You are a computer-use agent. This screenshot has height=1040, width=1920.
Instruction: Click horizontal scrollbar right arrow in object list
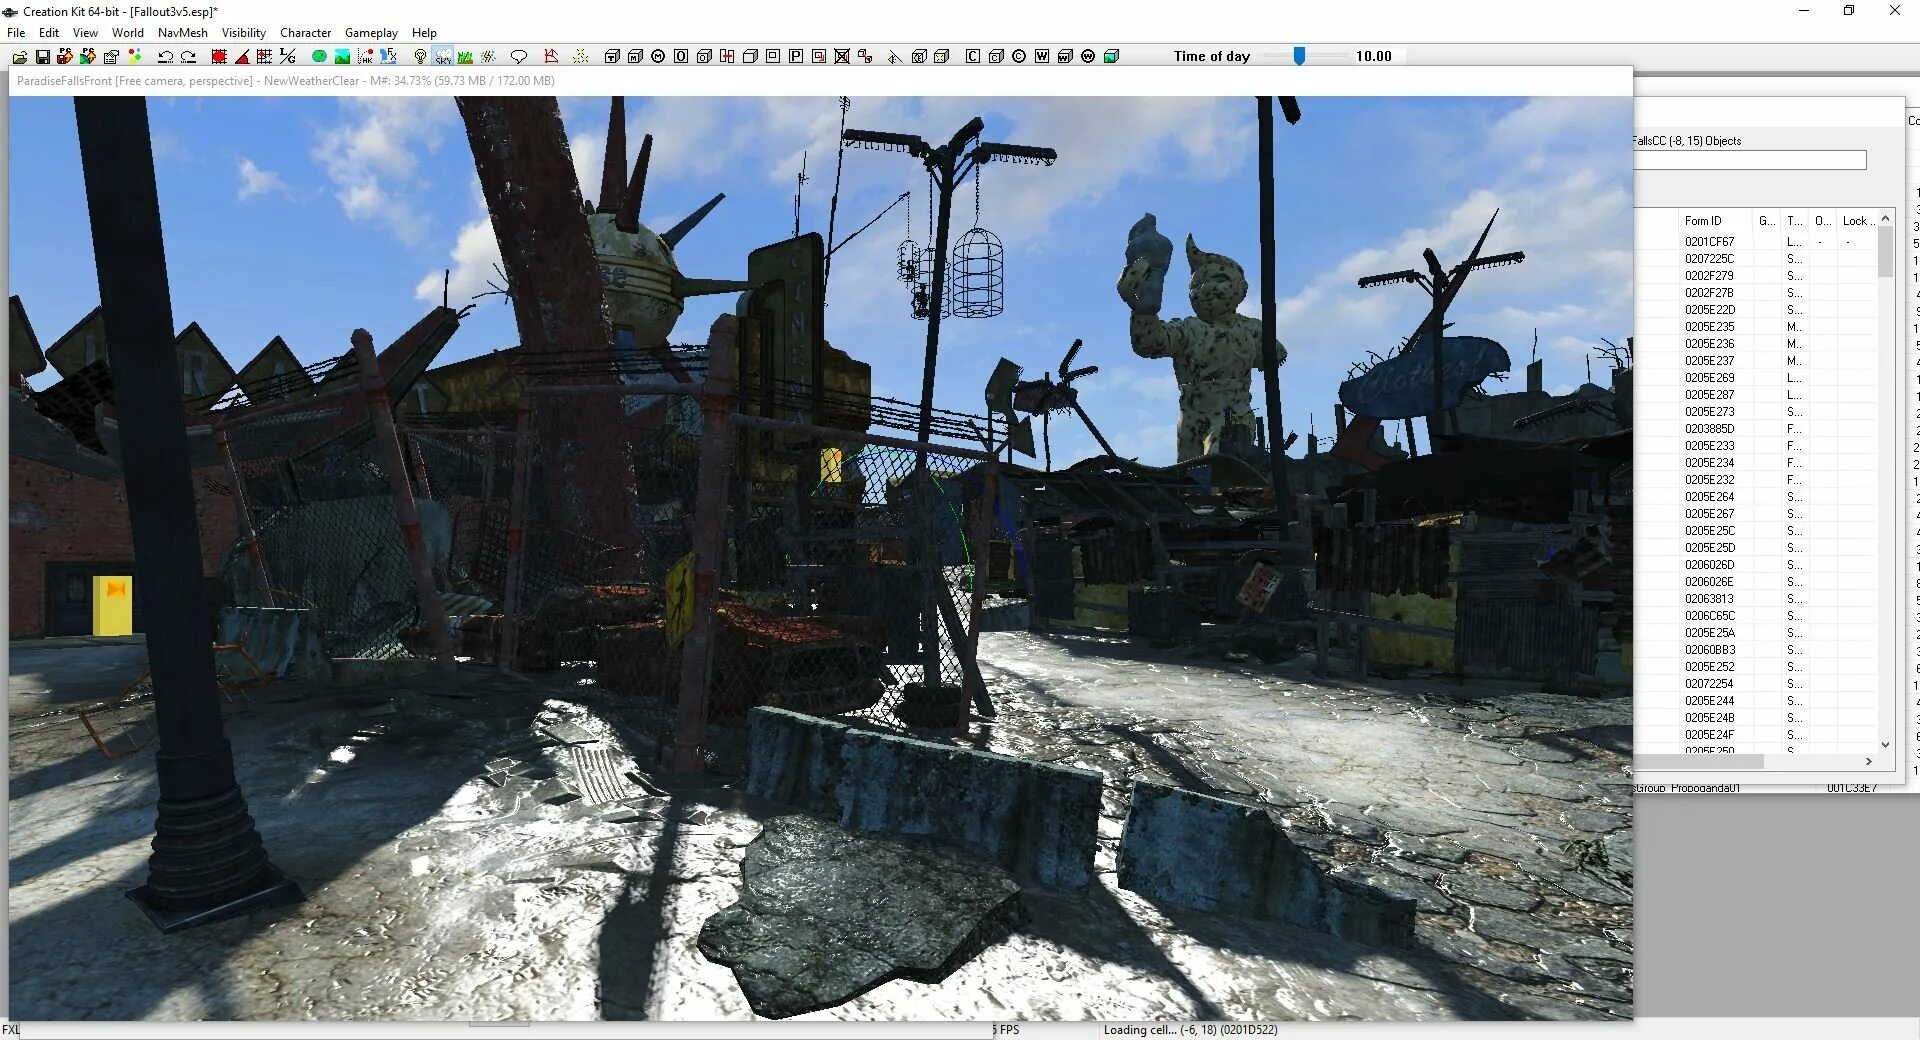[x=1868, y=761]
